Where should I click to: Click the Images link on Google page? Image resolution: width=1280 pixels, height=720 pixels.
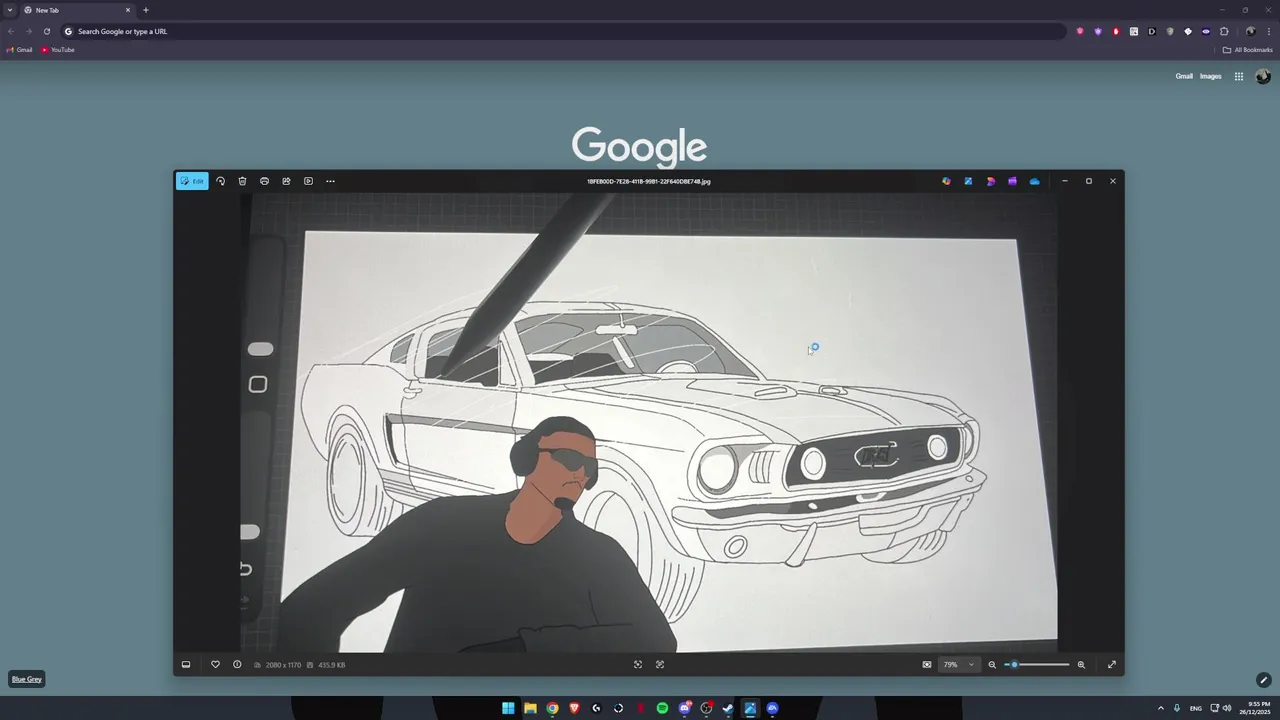click(x=1211, y=76)
